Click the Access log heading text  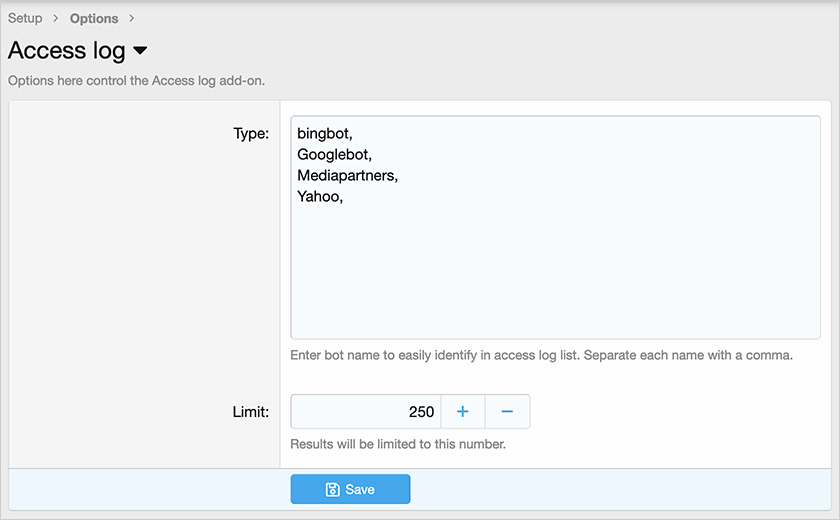[x=66, y=51]
